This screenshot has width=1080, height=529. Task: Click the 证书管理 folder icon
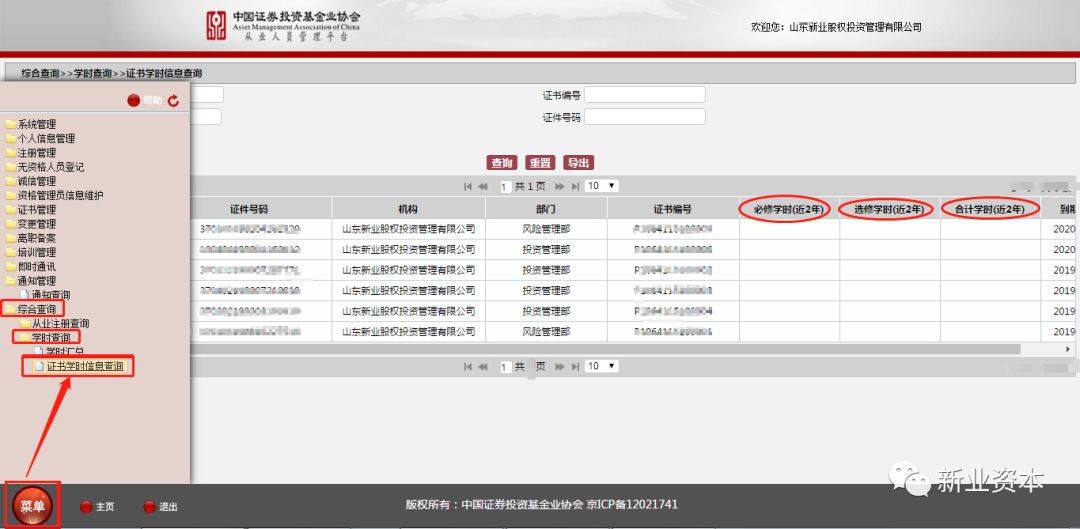click(10, 209)
